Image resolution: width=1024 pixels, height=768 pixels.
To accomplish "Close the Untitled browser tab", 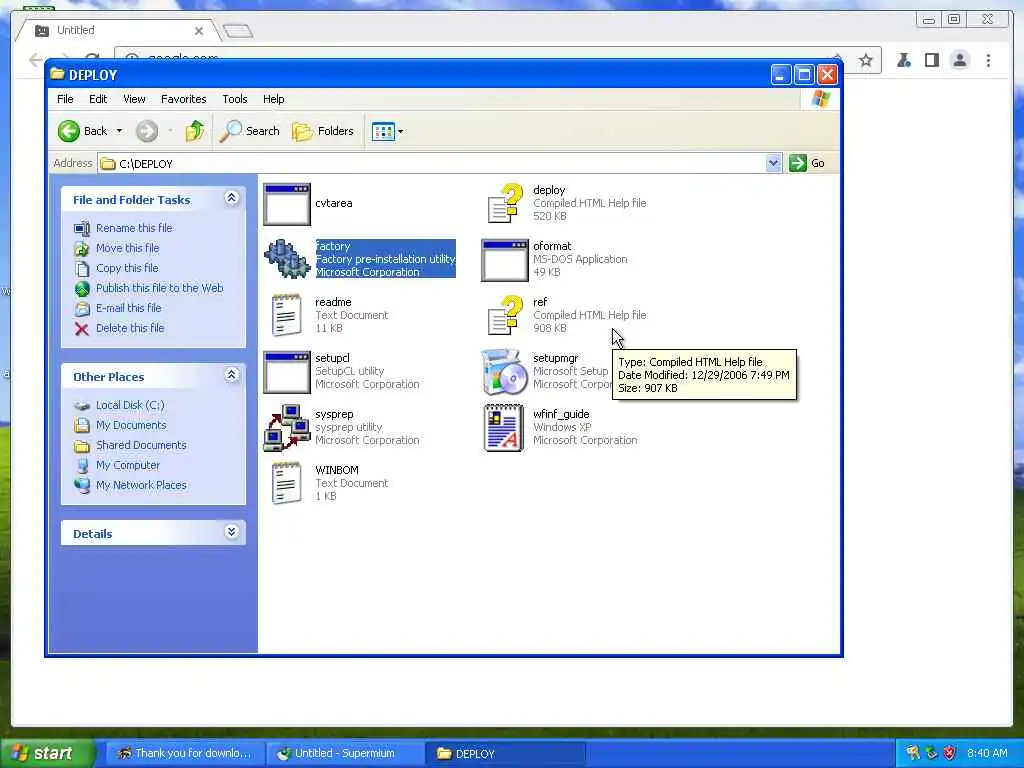I will click(199, 31).
